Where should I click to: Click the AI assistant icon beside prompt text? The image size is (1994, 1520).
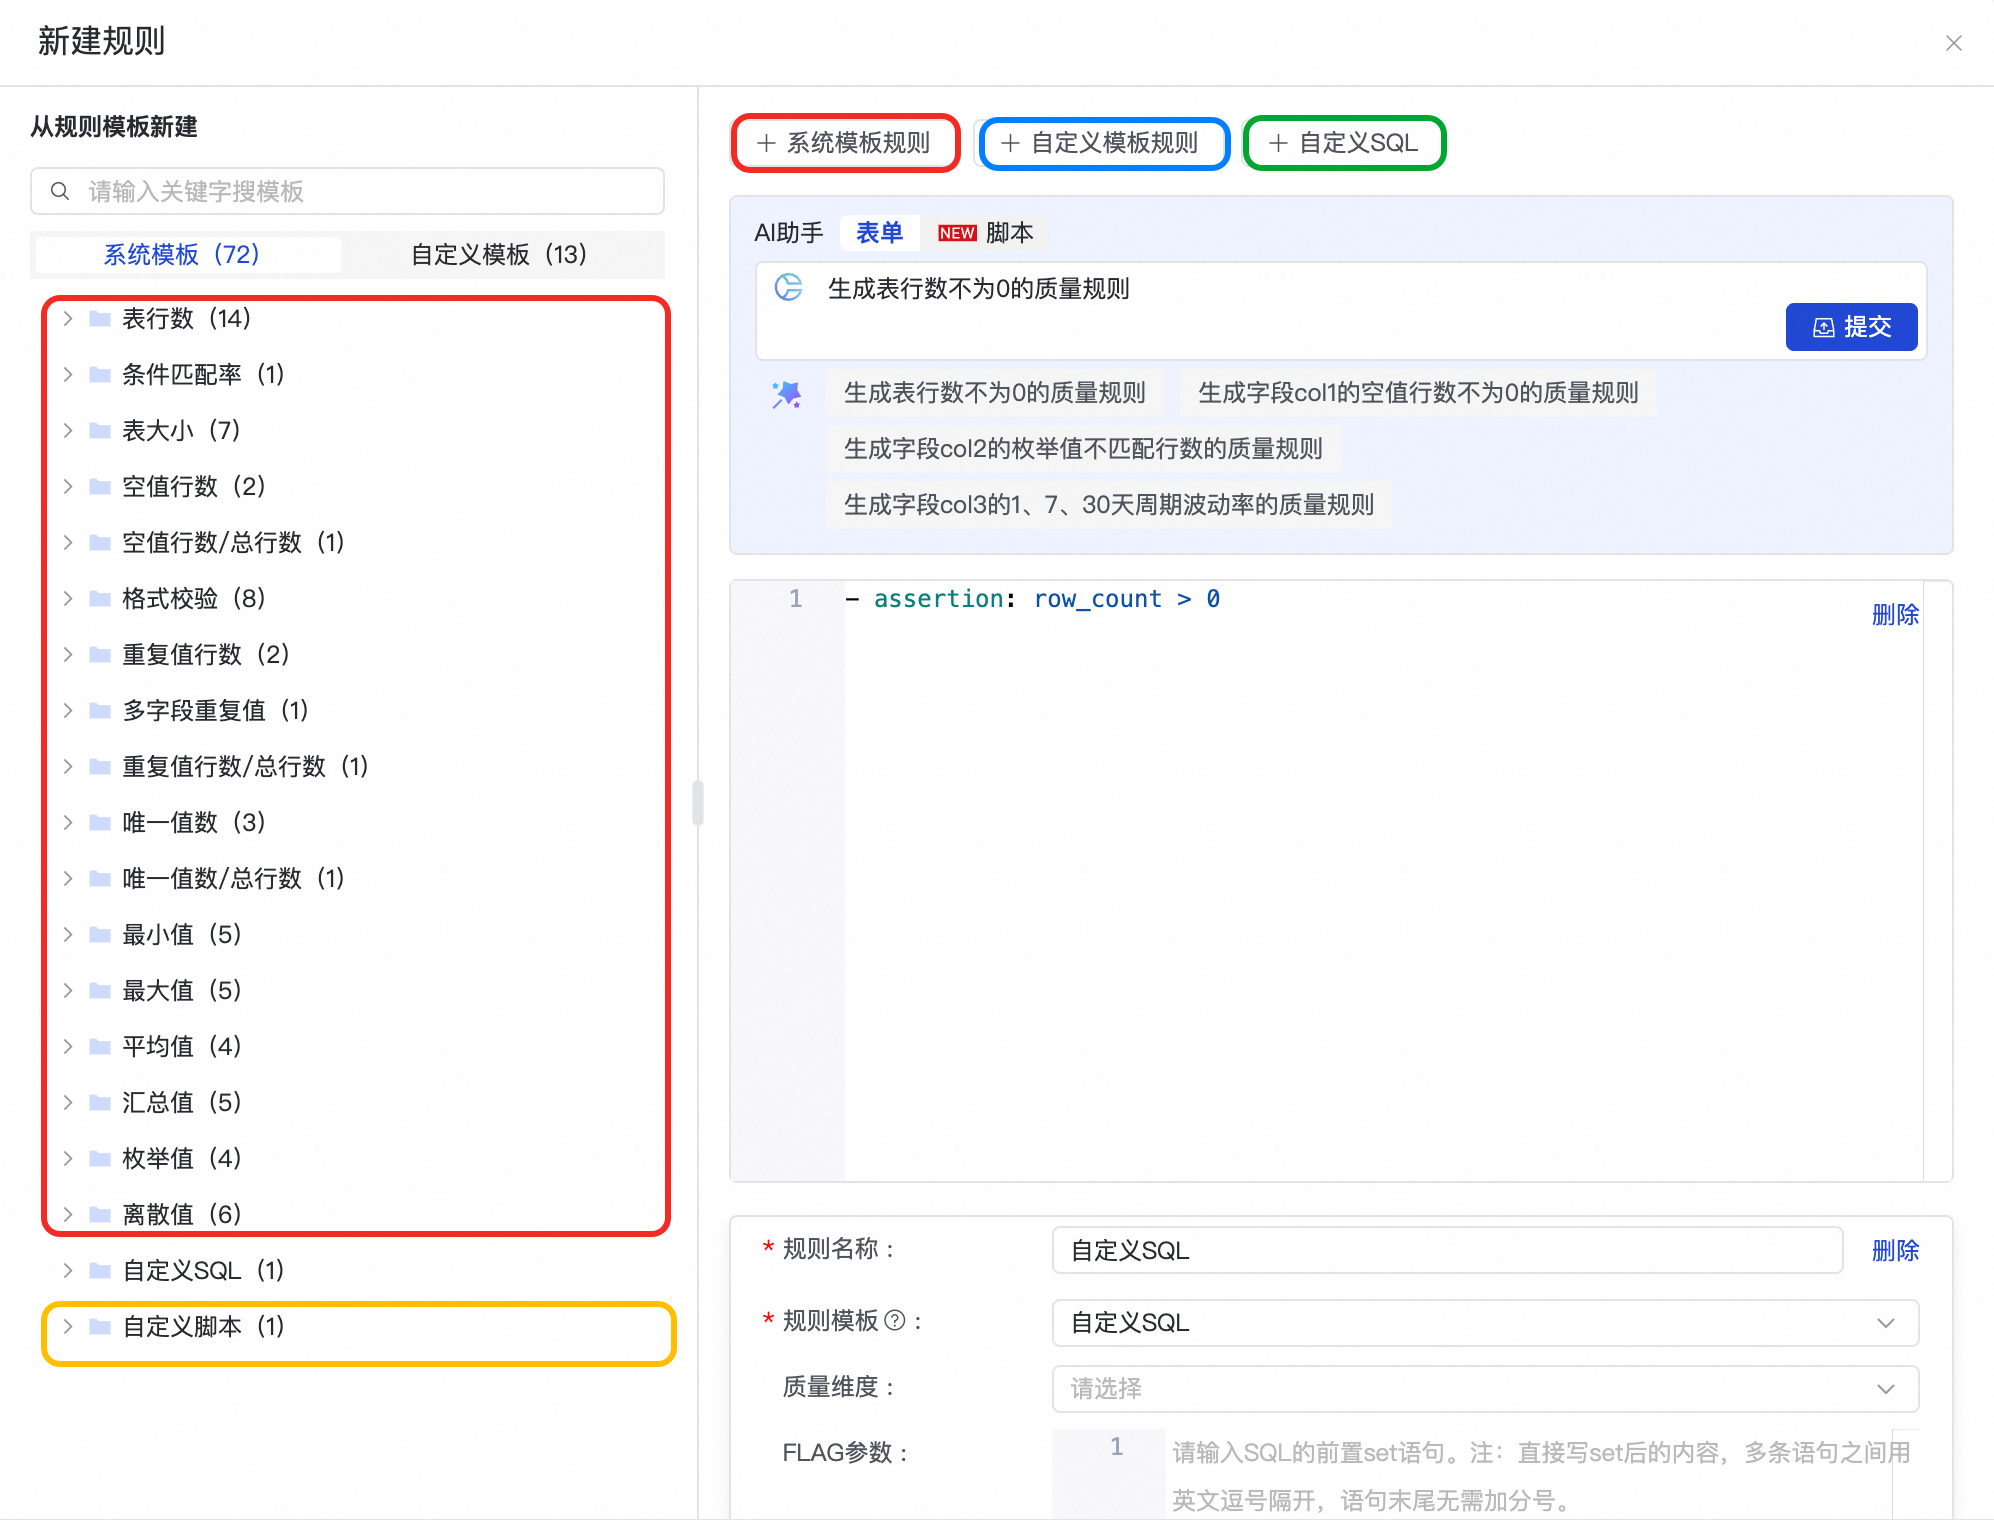point(789,288)
